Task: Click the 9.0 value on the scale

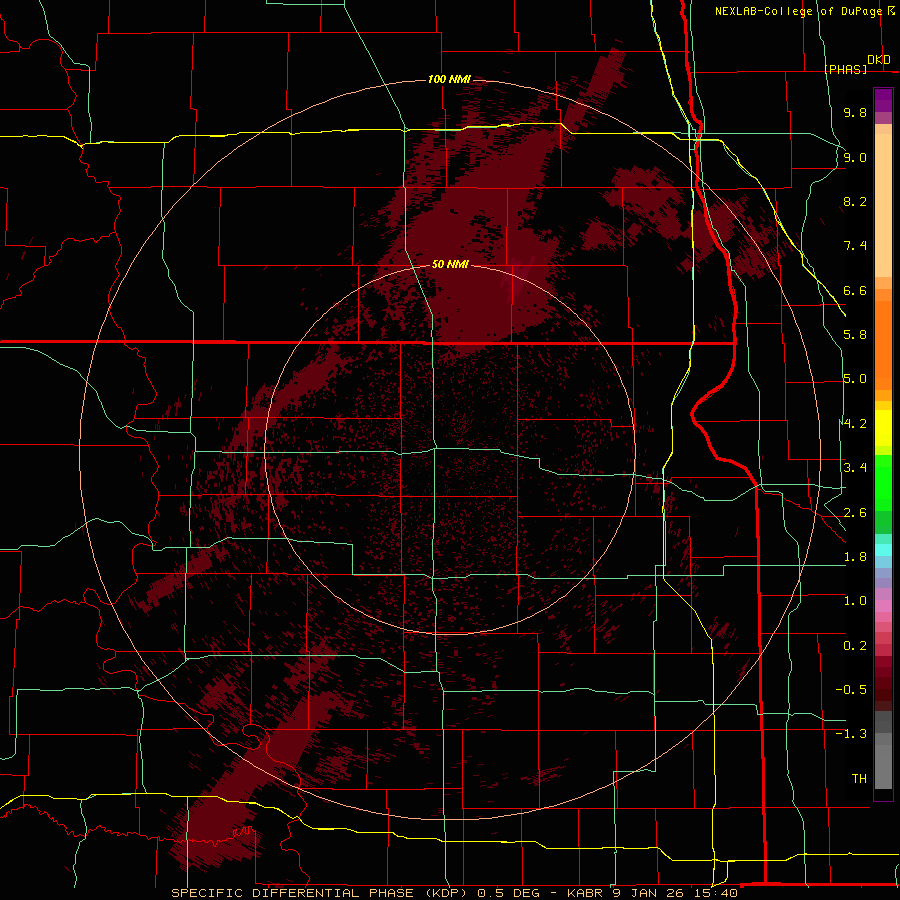Action: (x=855, y=157)
